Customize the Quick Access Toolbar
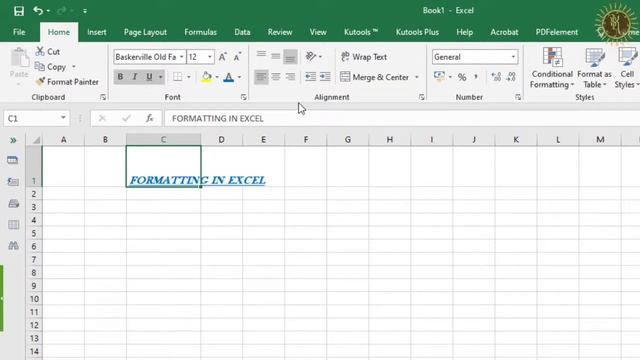The image size is (640, 360). [85, 11]
